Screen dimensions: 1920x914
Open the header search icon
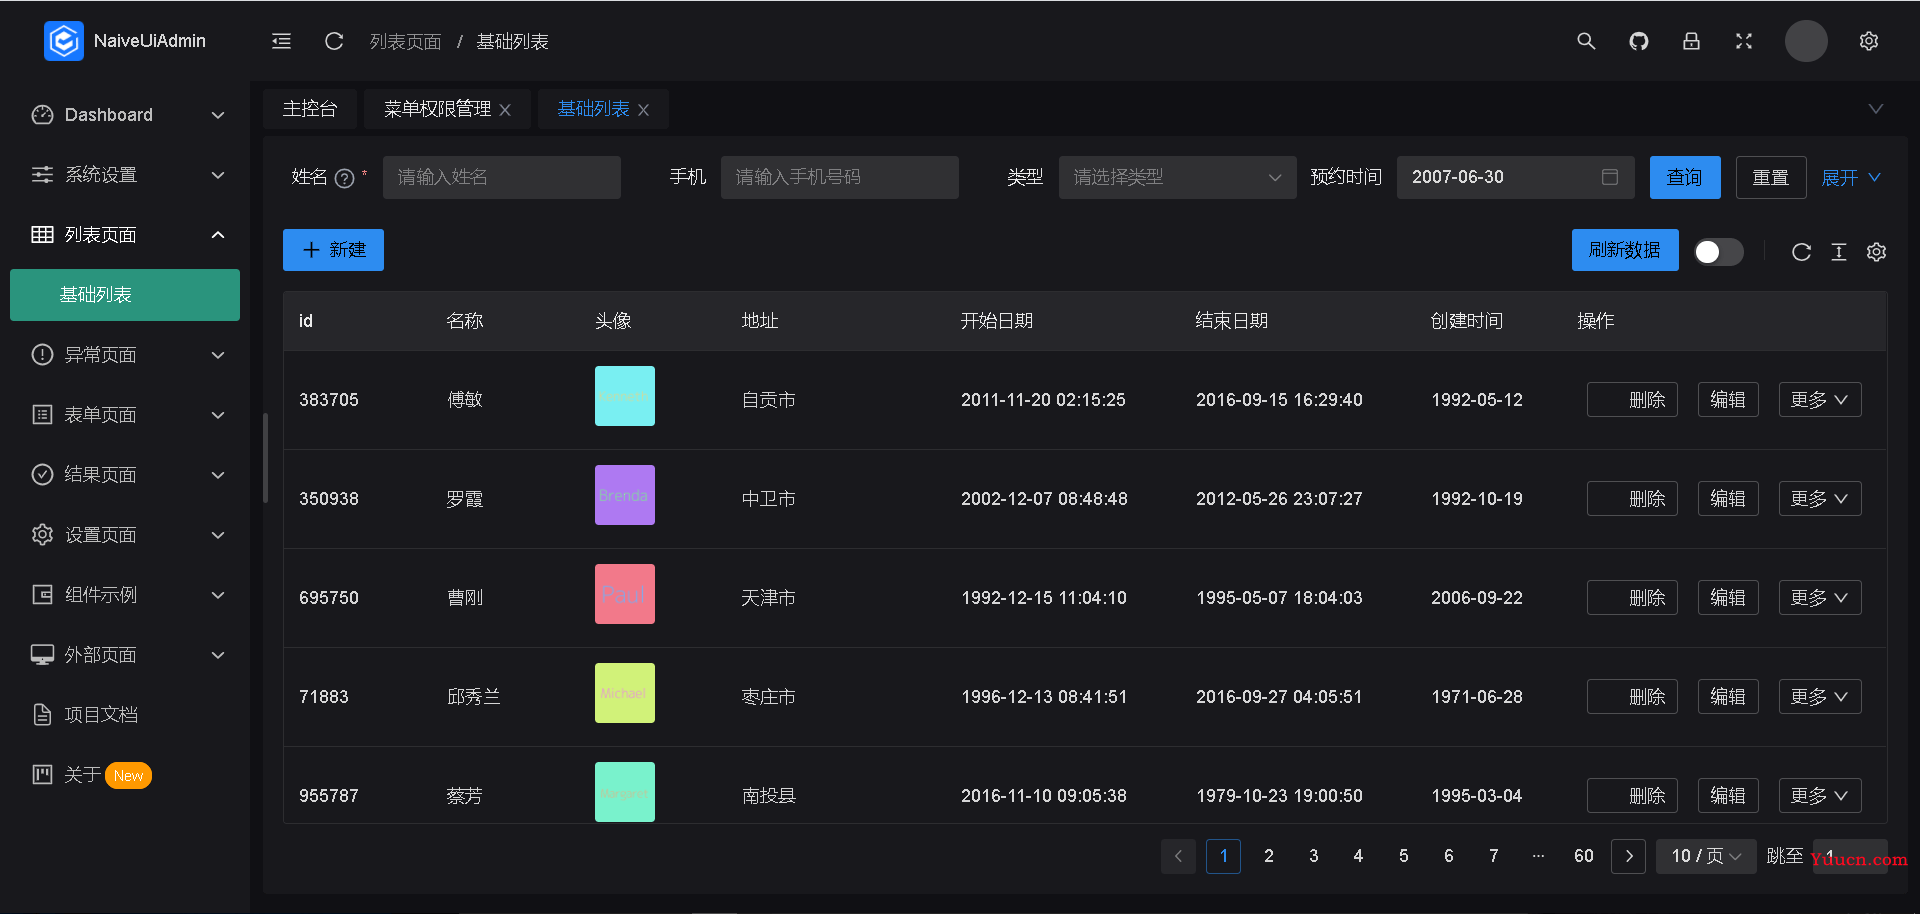[1586, 41]
